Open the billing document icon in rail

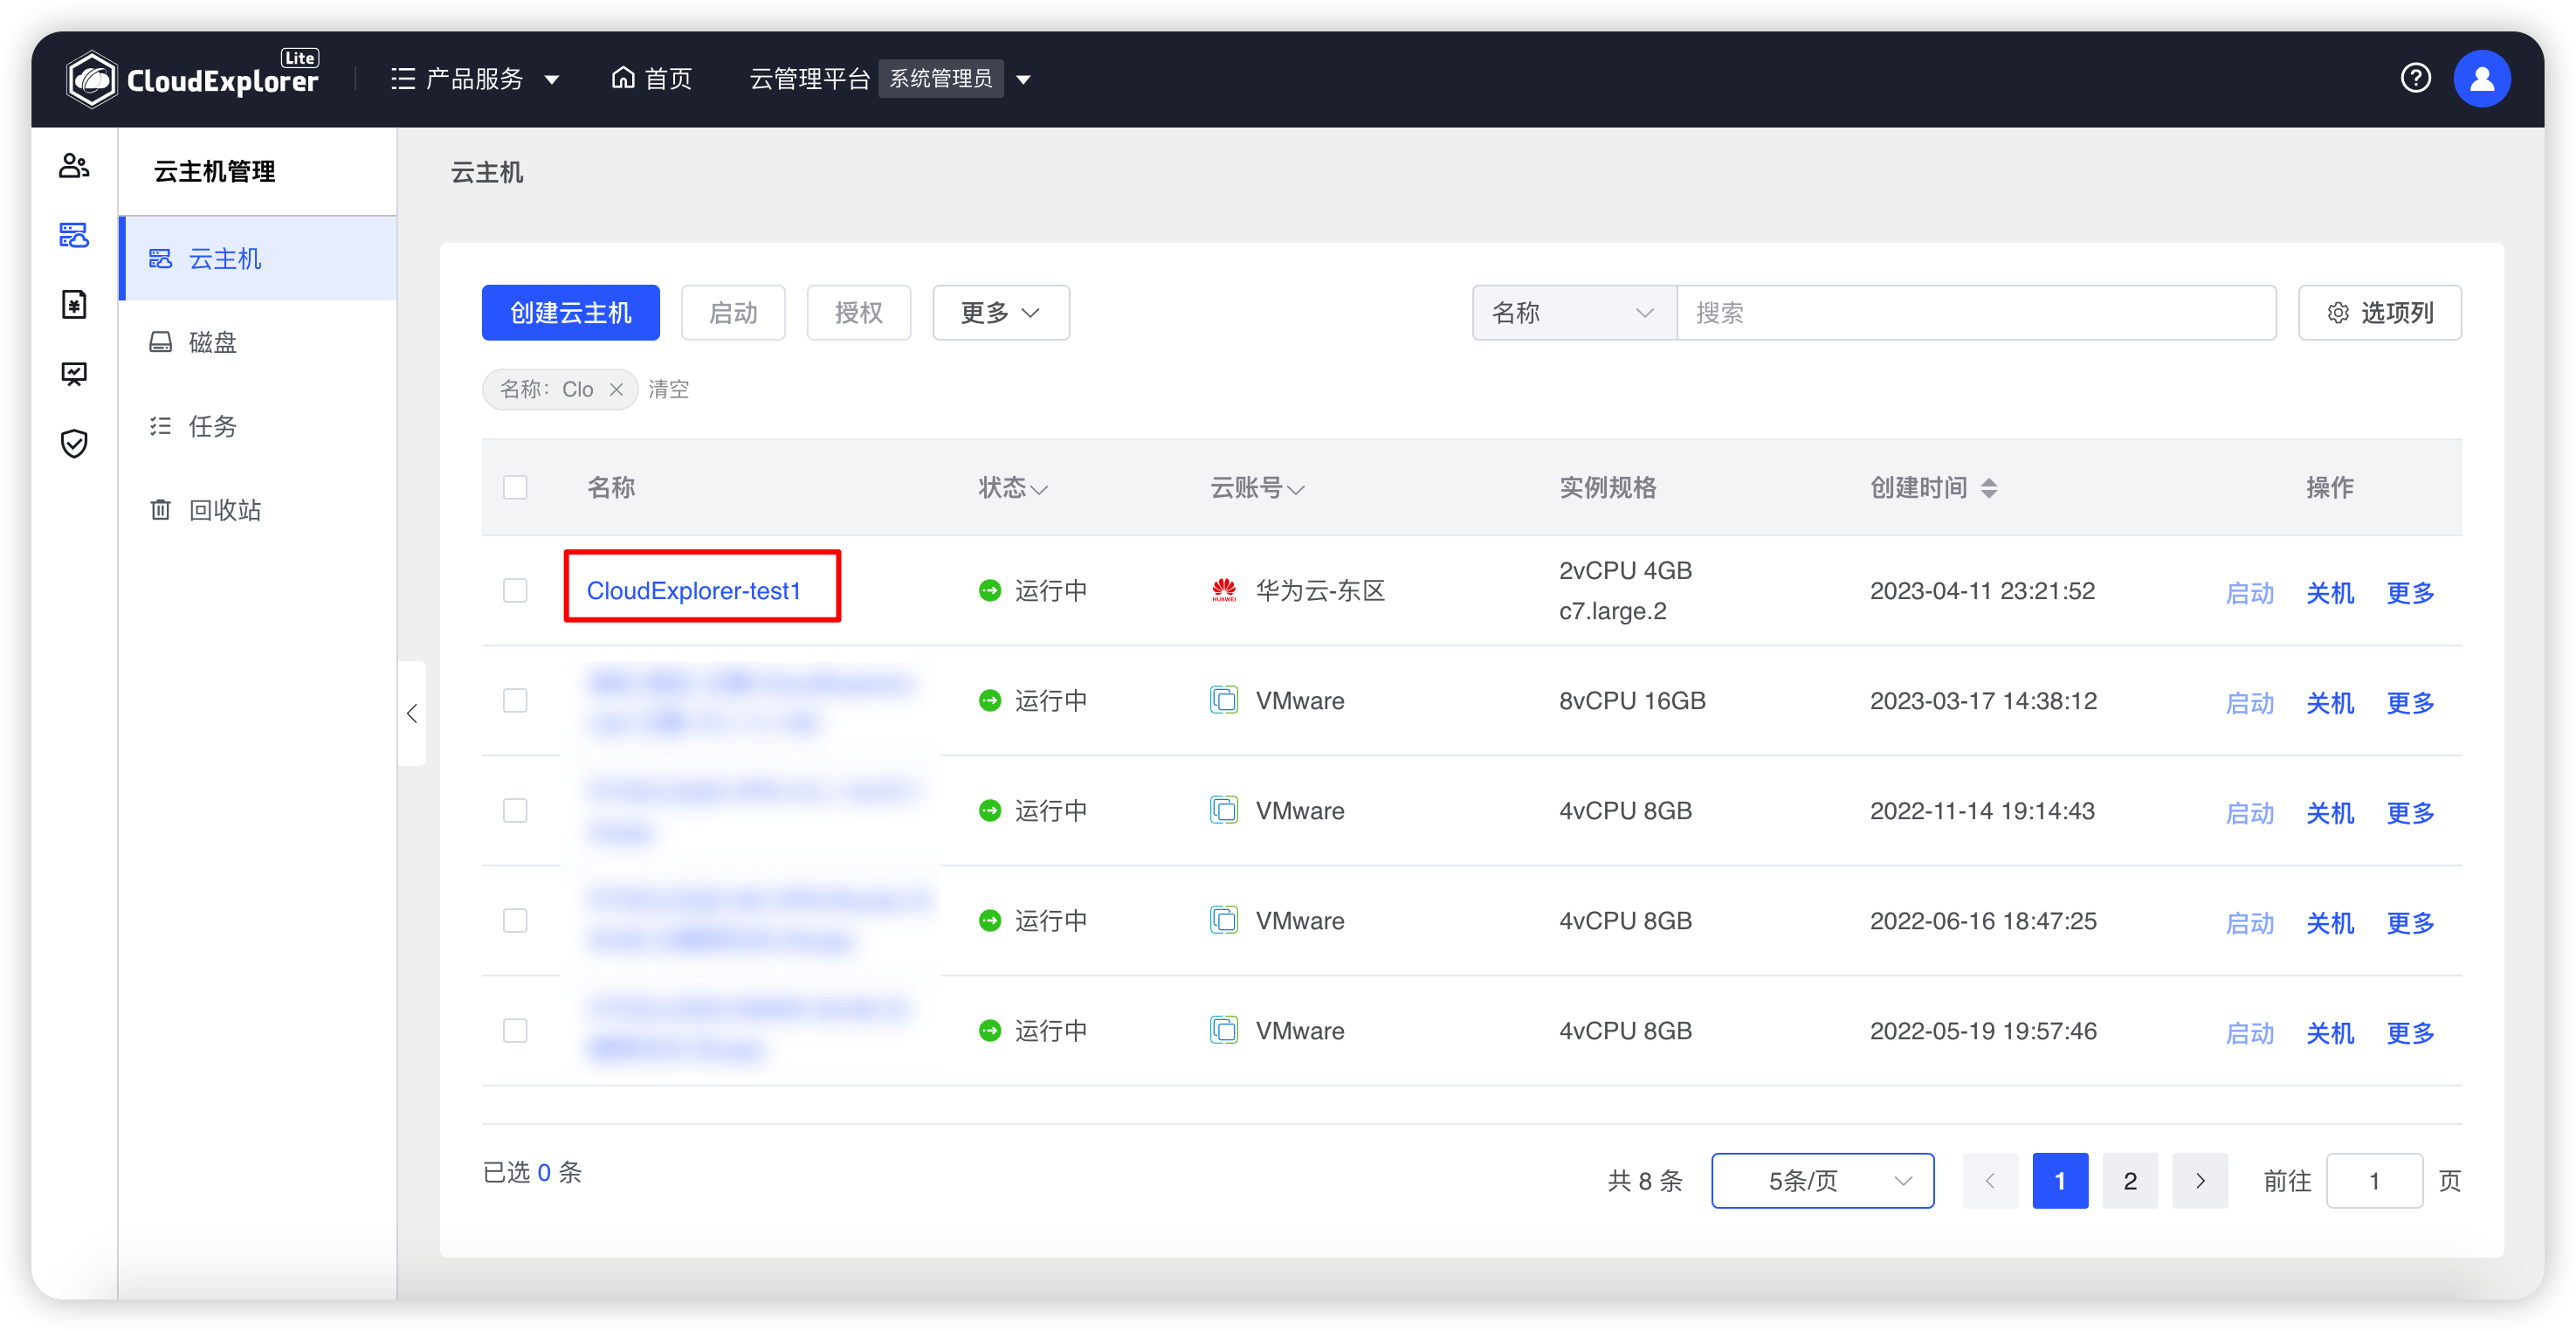point(74,304)
